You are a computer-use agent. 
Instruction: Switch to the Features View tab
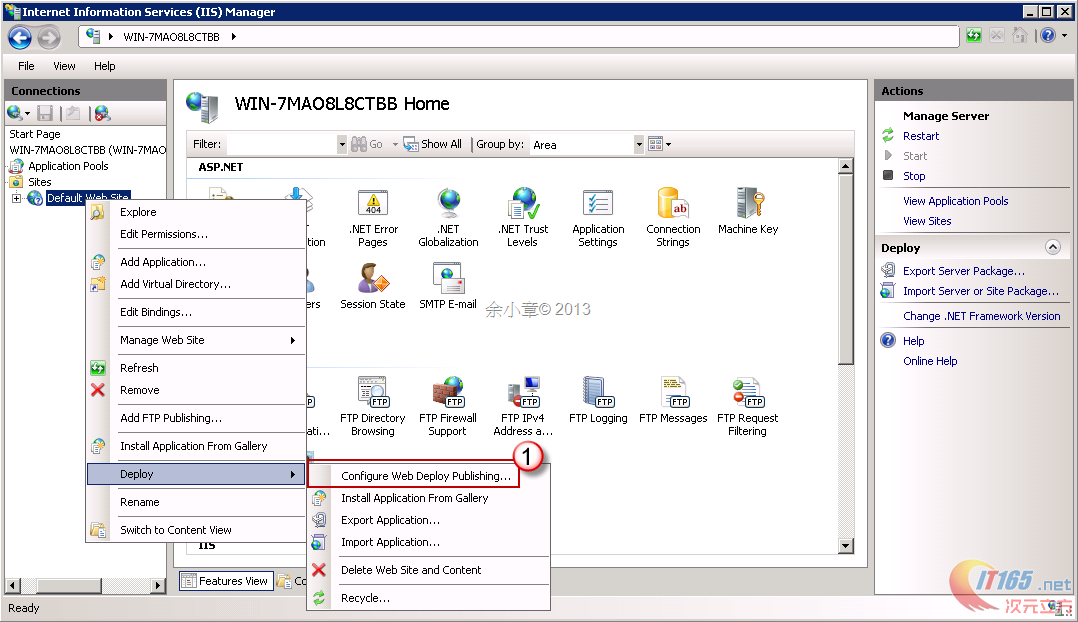click(226, 581)
